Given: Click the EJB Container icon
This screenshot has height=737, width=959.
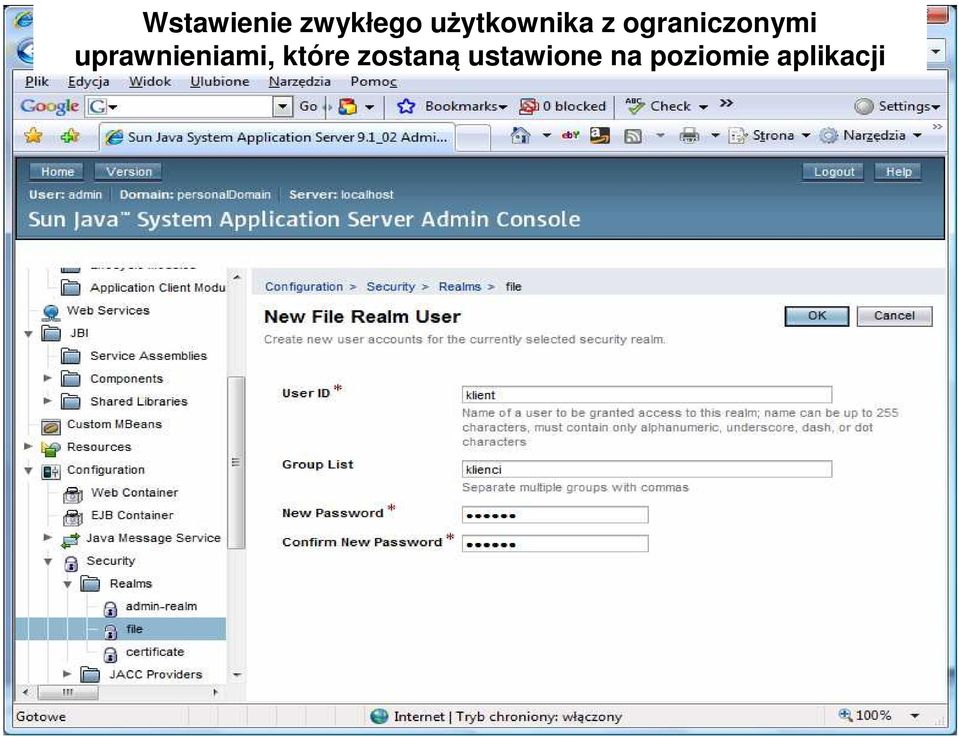Looking at the screenshot, I should [x=73, y=517].
